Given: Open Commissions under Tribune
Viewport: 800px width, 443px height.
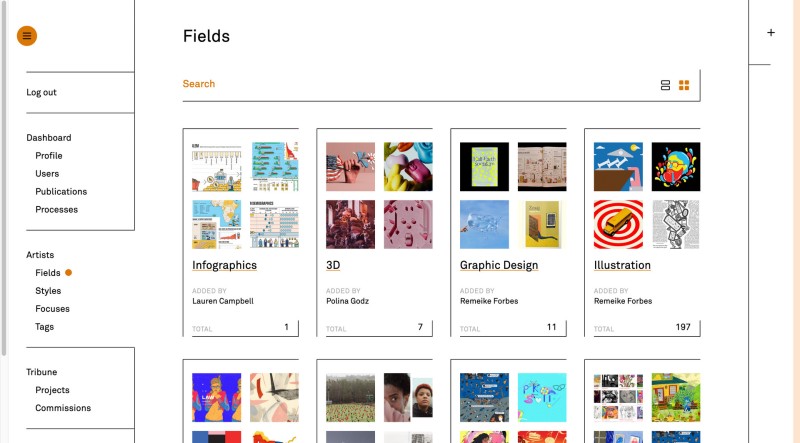Looking at the screenshot, I should [x=63, y=408].
